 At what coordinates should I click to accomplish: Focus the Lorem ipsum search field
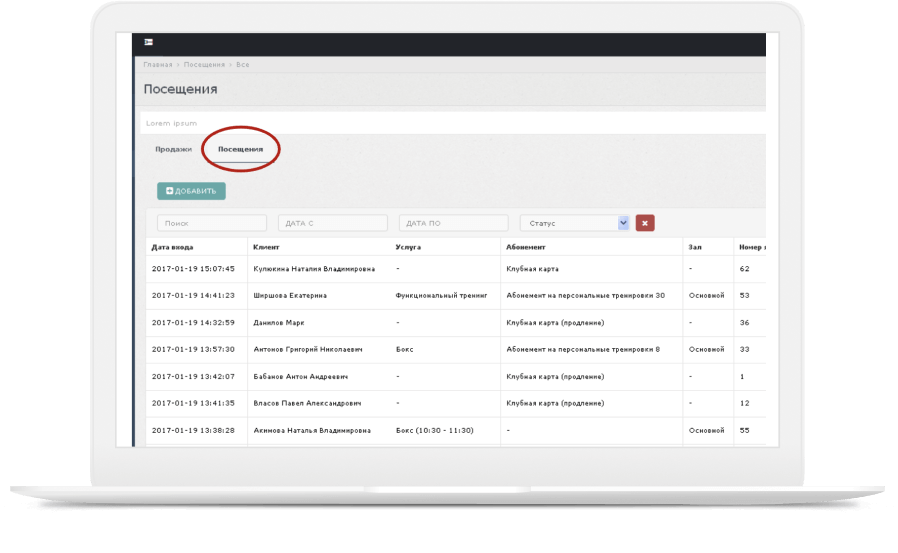pos(452,123)
